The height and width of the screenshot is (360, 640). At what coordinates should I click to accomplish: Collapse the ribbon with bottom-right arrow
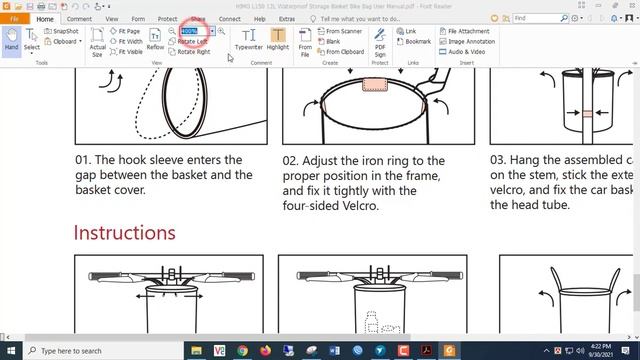635,63
